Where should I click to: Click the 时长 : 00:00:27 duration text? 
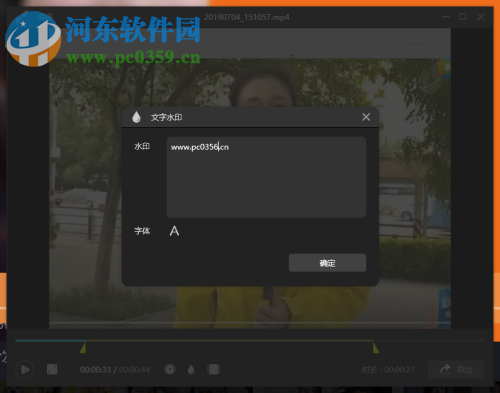point(388,370)
